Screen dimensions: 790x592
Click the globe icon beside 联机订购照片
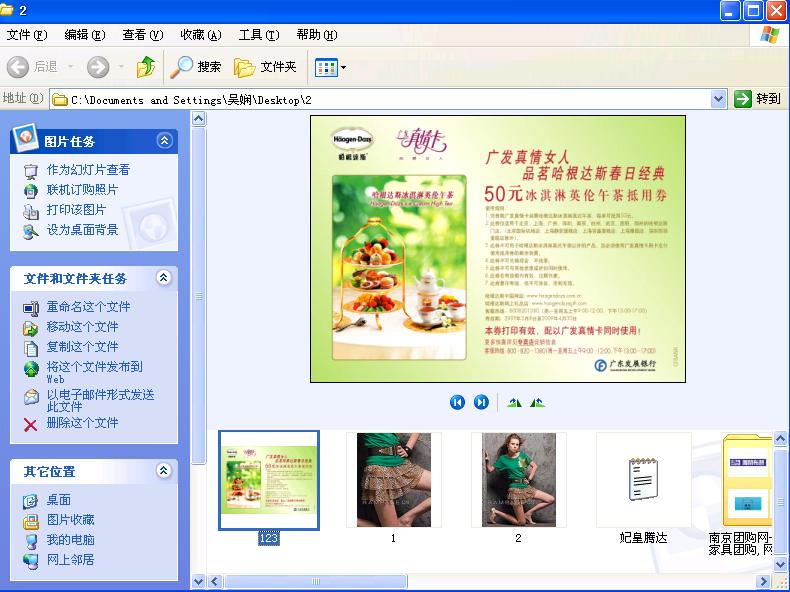click(31, 191)
